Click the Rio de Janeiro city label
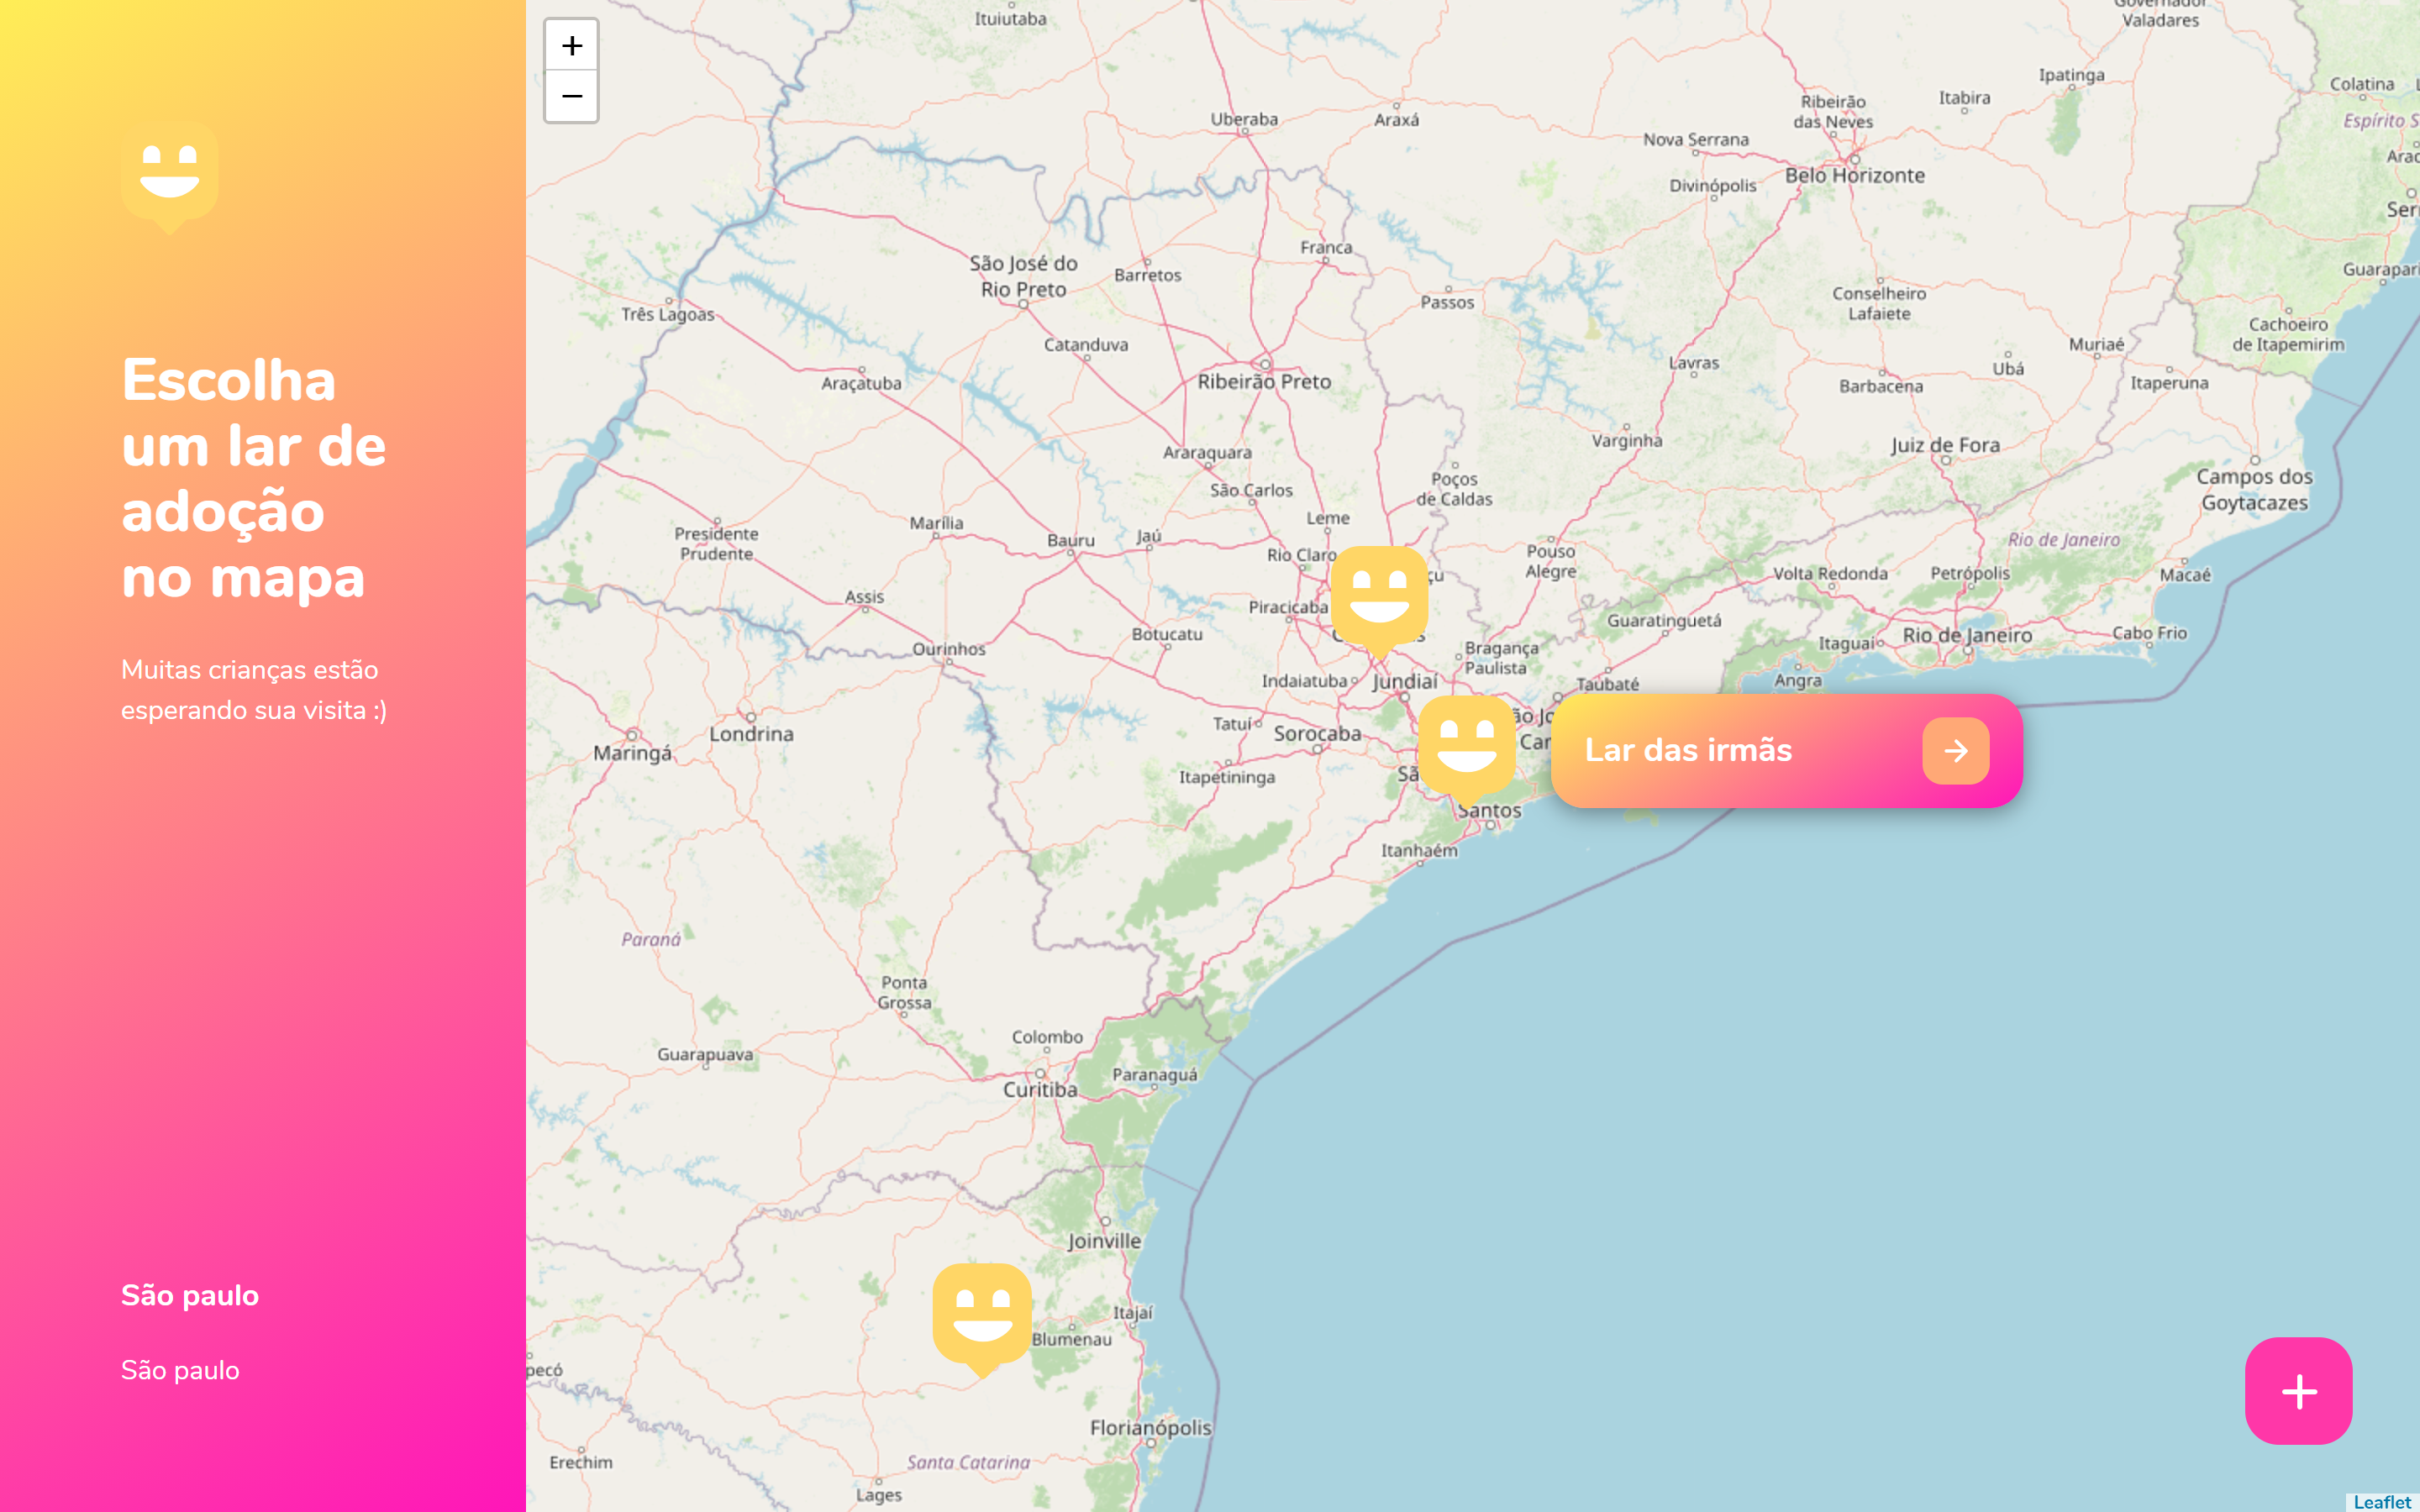This screenshot has height=1512, width=2420. tap(1966, 635)
